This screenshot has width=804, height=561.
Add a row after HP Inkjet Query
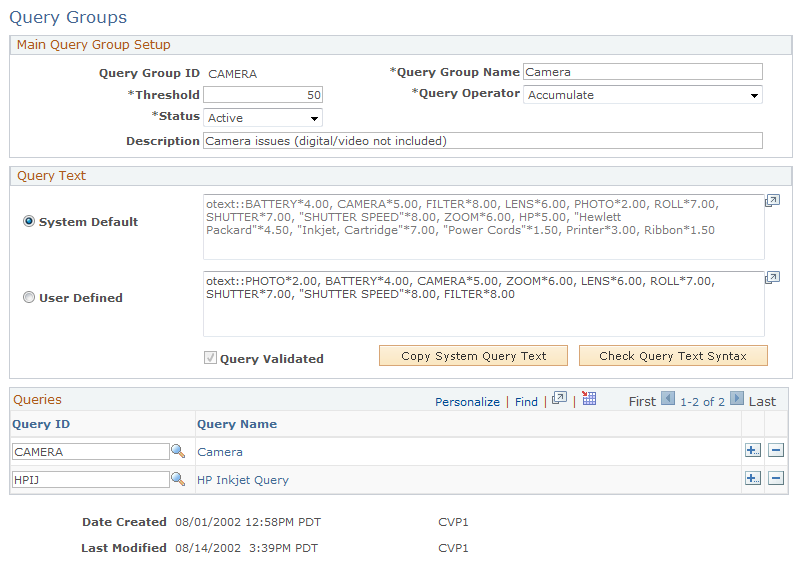(753, 478)
